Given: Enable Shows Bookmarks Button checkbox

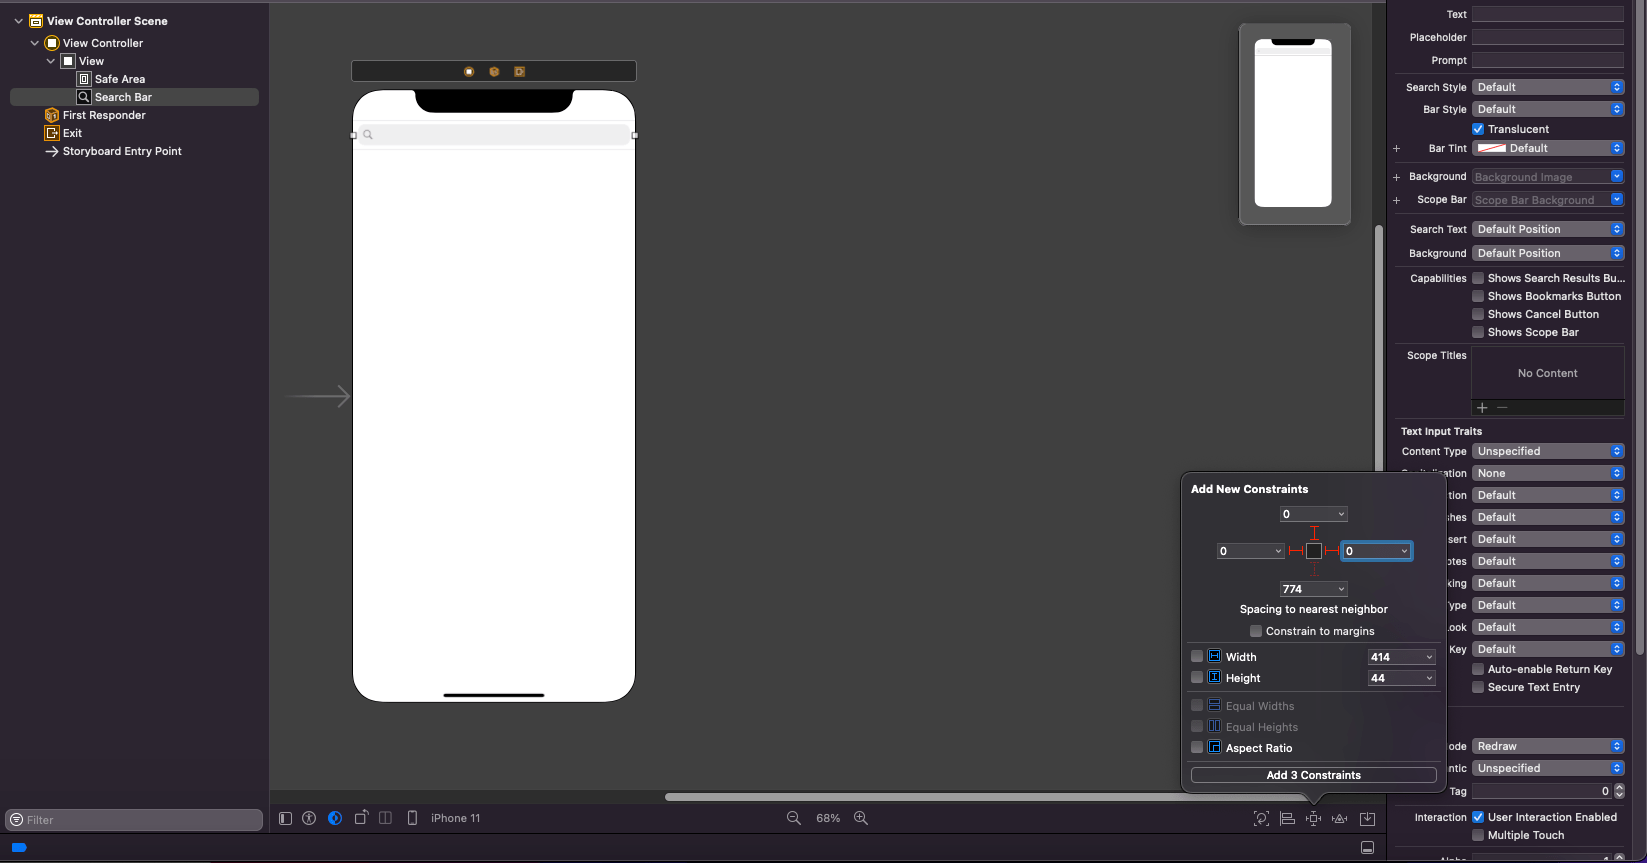Looking at the screenshot, I should pyautogui.click(x=1478, y=296).
